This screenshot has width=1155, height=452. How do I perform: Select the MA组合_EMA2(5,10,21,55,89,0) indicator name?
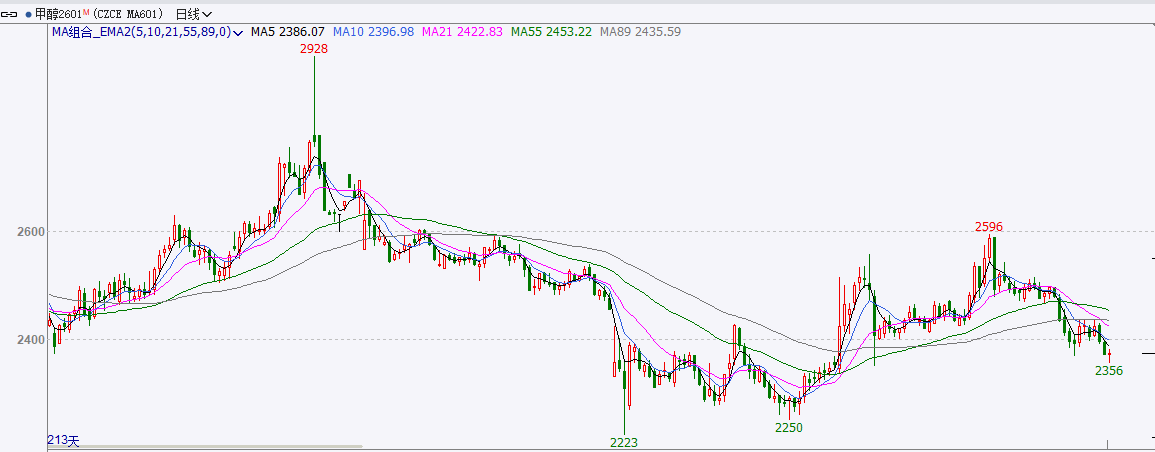(141, 32)
